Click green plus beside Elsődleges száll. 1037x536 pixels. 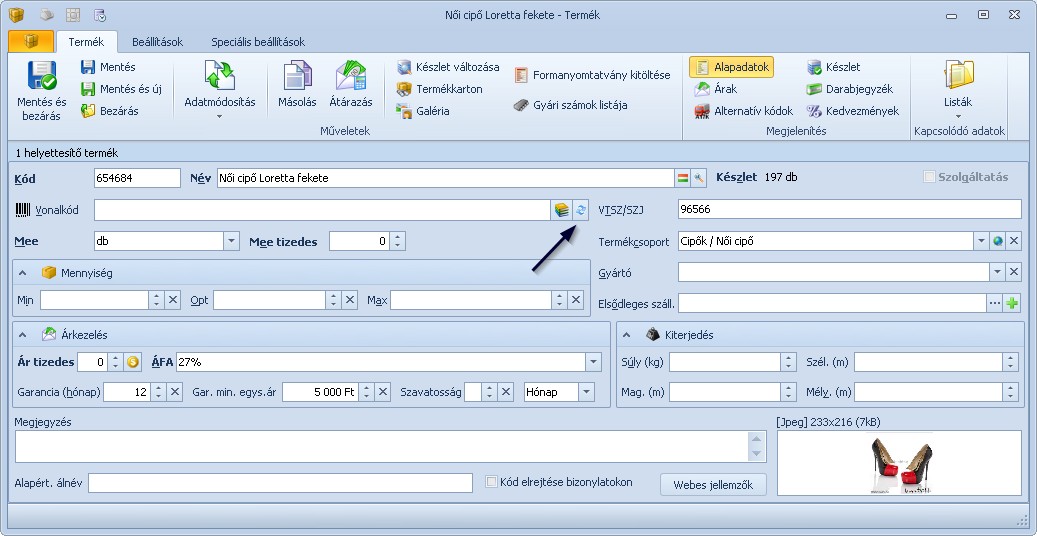[1012, 303]
